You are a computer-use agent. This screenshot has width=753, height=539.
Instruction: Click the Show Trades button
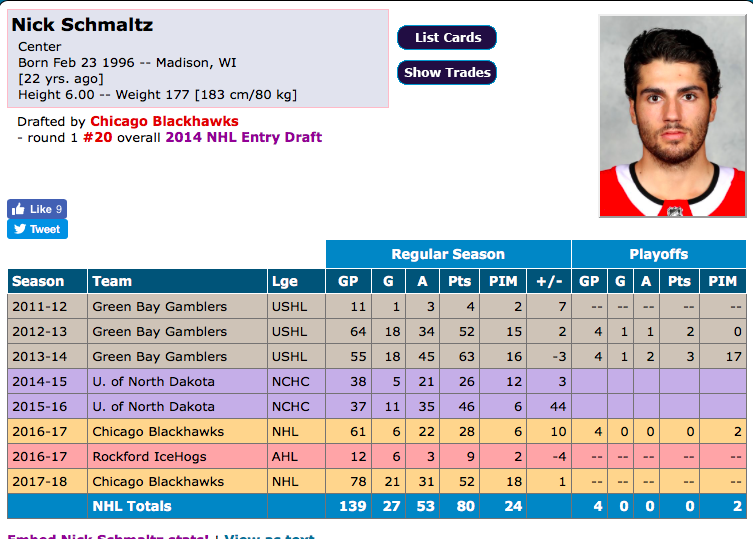tap(447, 73)
